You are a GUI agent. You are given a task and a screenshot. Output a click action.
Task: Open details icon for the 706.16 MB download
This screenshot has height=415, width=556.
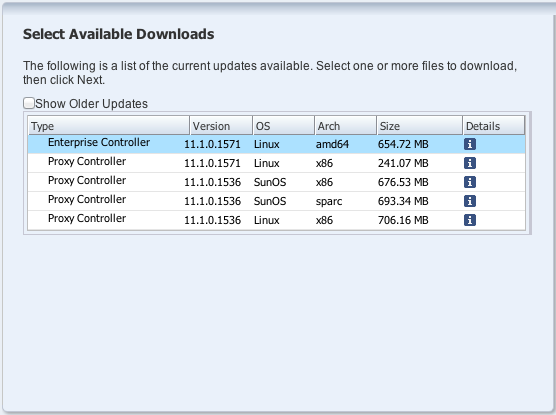pyautogui.click(x=469, y=220)
